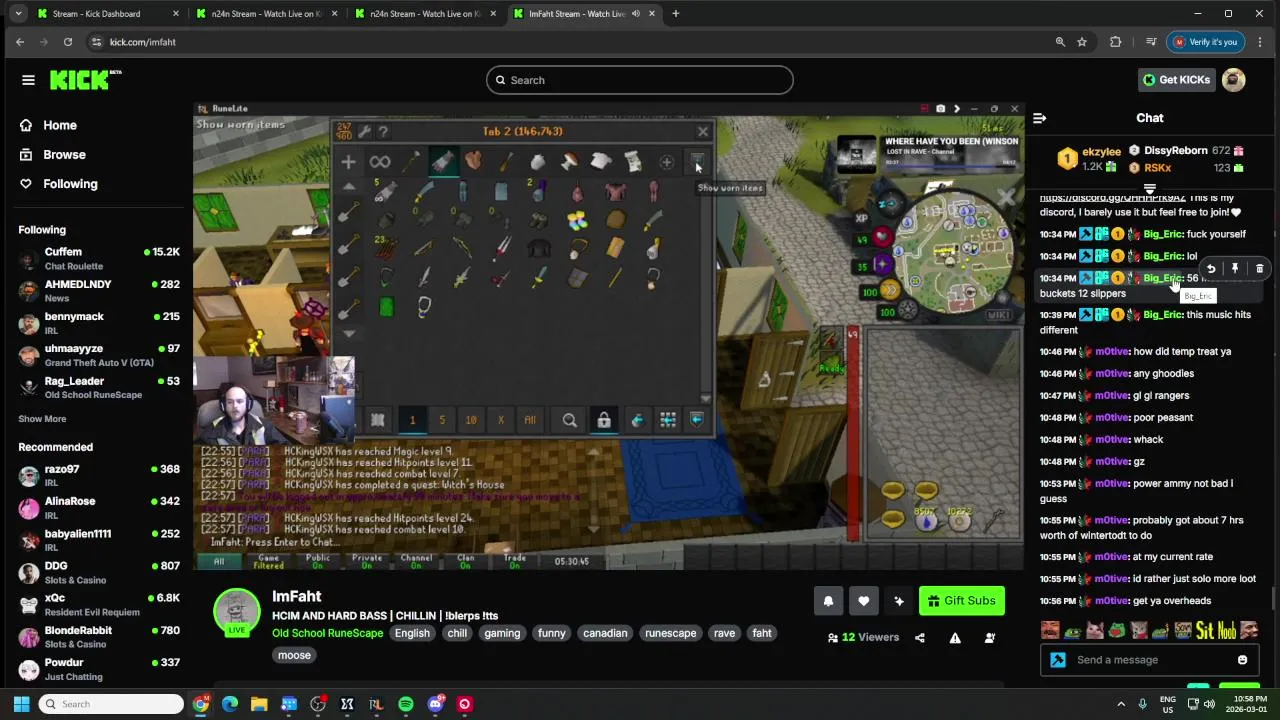Bookmark this page with star icon

click(1082, 42)
